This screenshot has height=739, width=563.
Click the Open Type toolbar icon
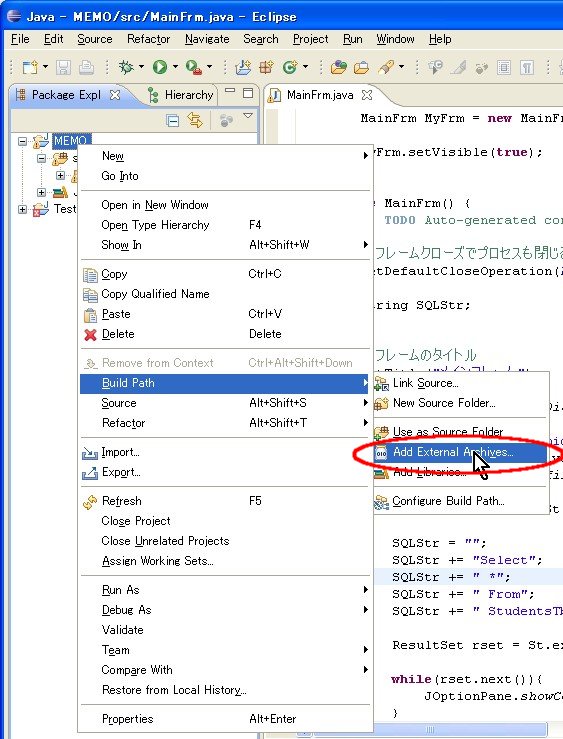pos(338,67)
